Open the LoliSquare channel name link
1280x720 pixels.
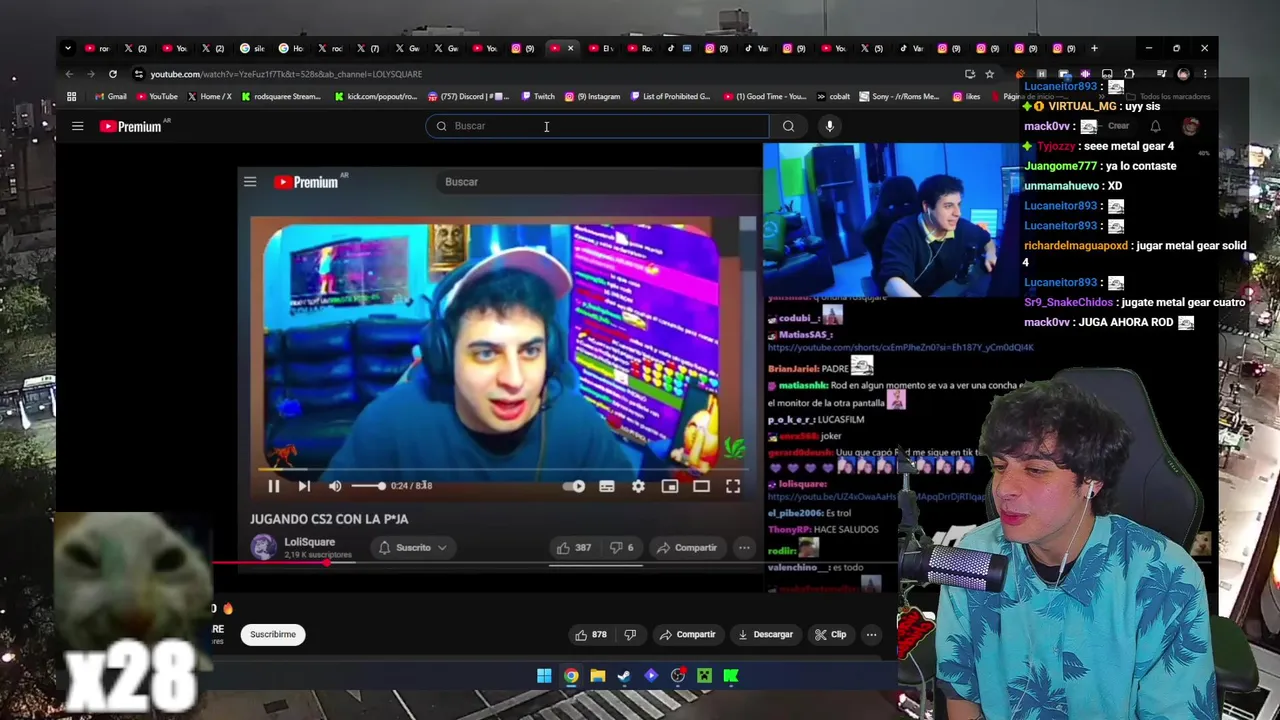pos(309,542)
